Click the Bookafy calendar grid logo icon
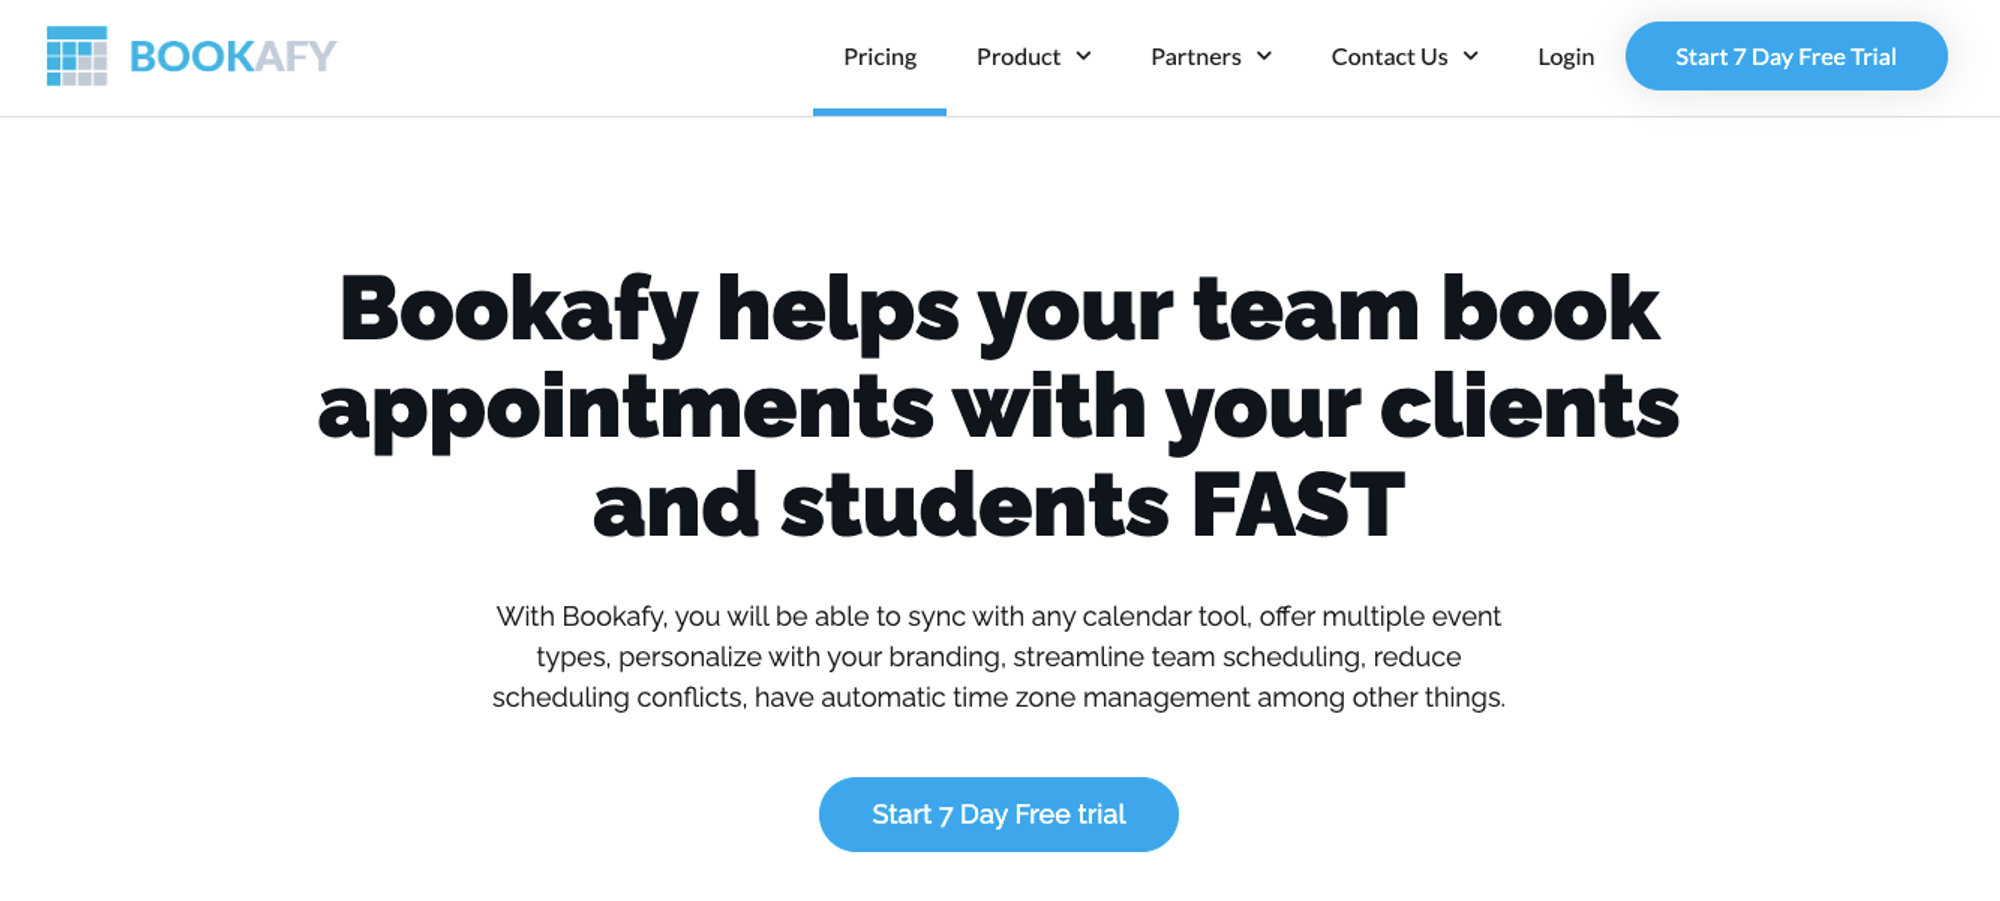This screenshot has height=901, width=2000. 76,56
